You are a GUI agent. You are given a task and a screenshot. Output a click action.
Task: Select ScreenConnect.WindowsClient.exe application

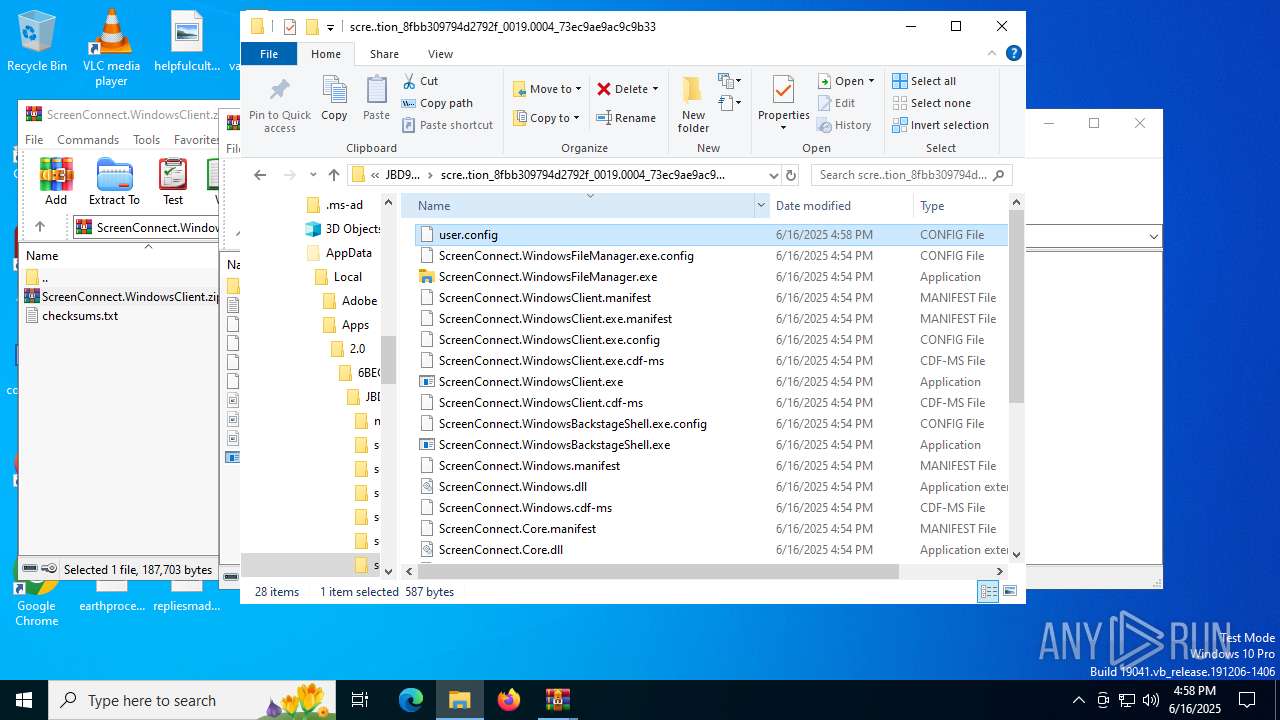711,382
